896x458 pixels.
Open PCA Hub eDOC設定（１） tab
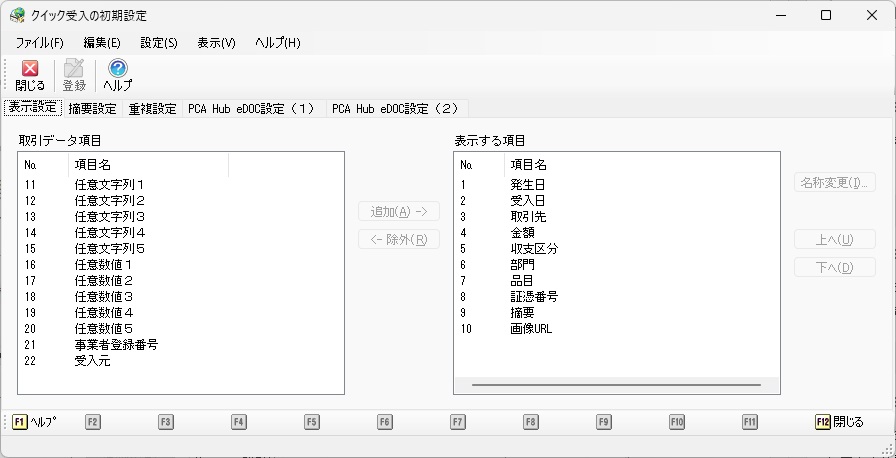tap(251, 109)
